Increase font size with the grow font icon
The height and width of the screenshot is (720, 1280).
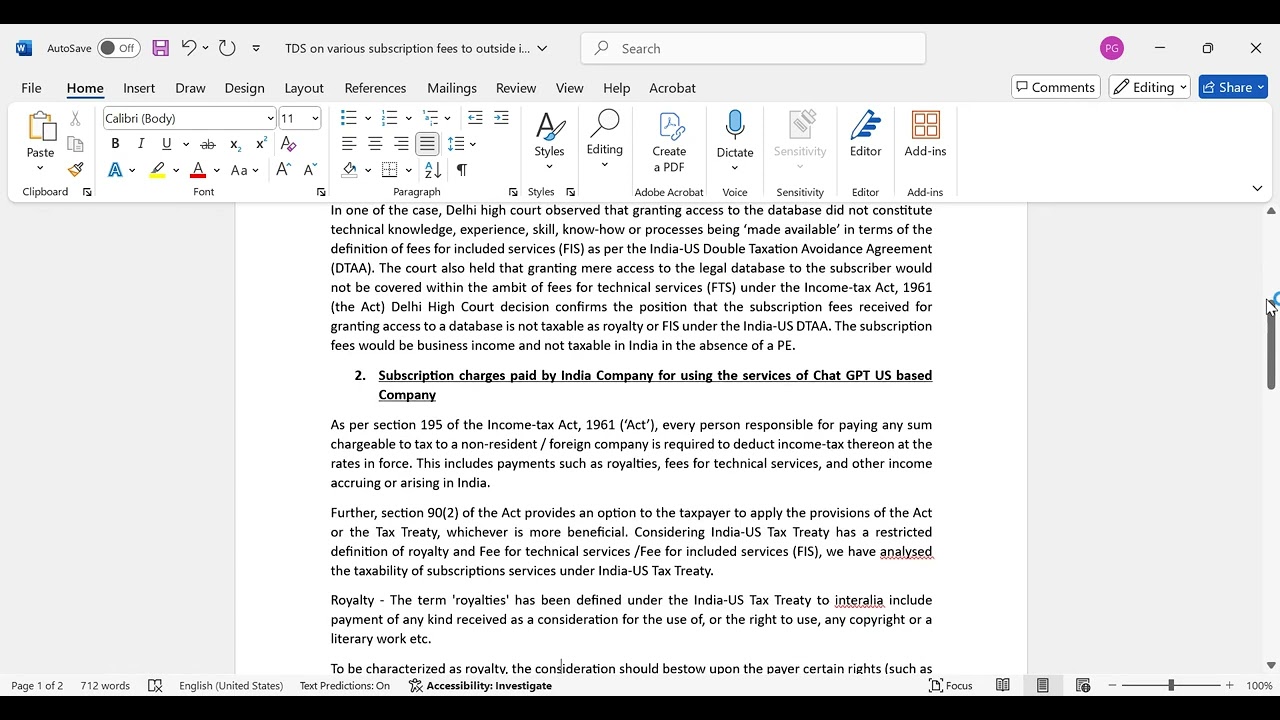click(284, 170)
